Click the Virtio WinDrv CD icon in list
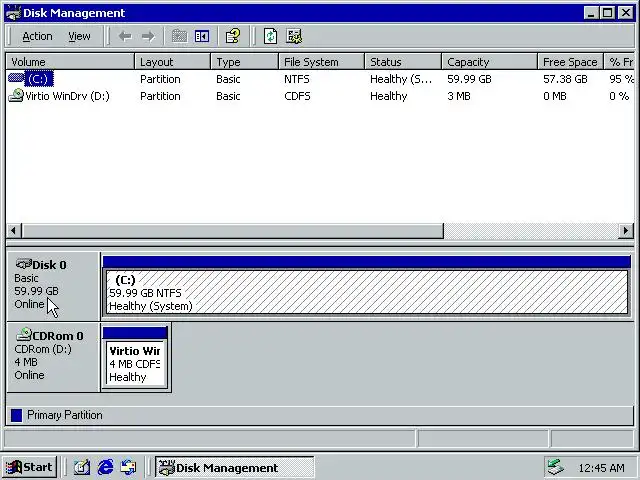This screenshot has height=480, width=640. coord(16,96)
